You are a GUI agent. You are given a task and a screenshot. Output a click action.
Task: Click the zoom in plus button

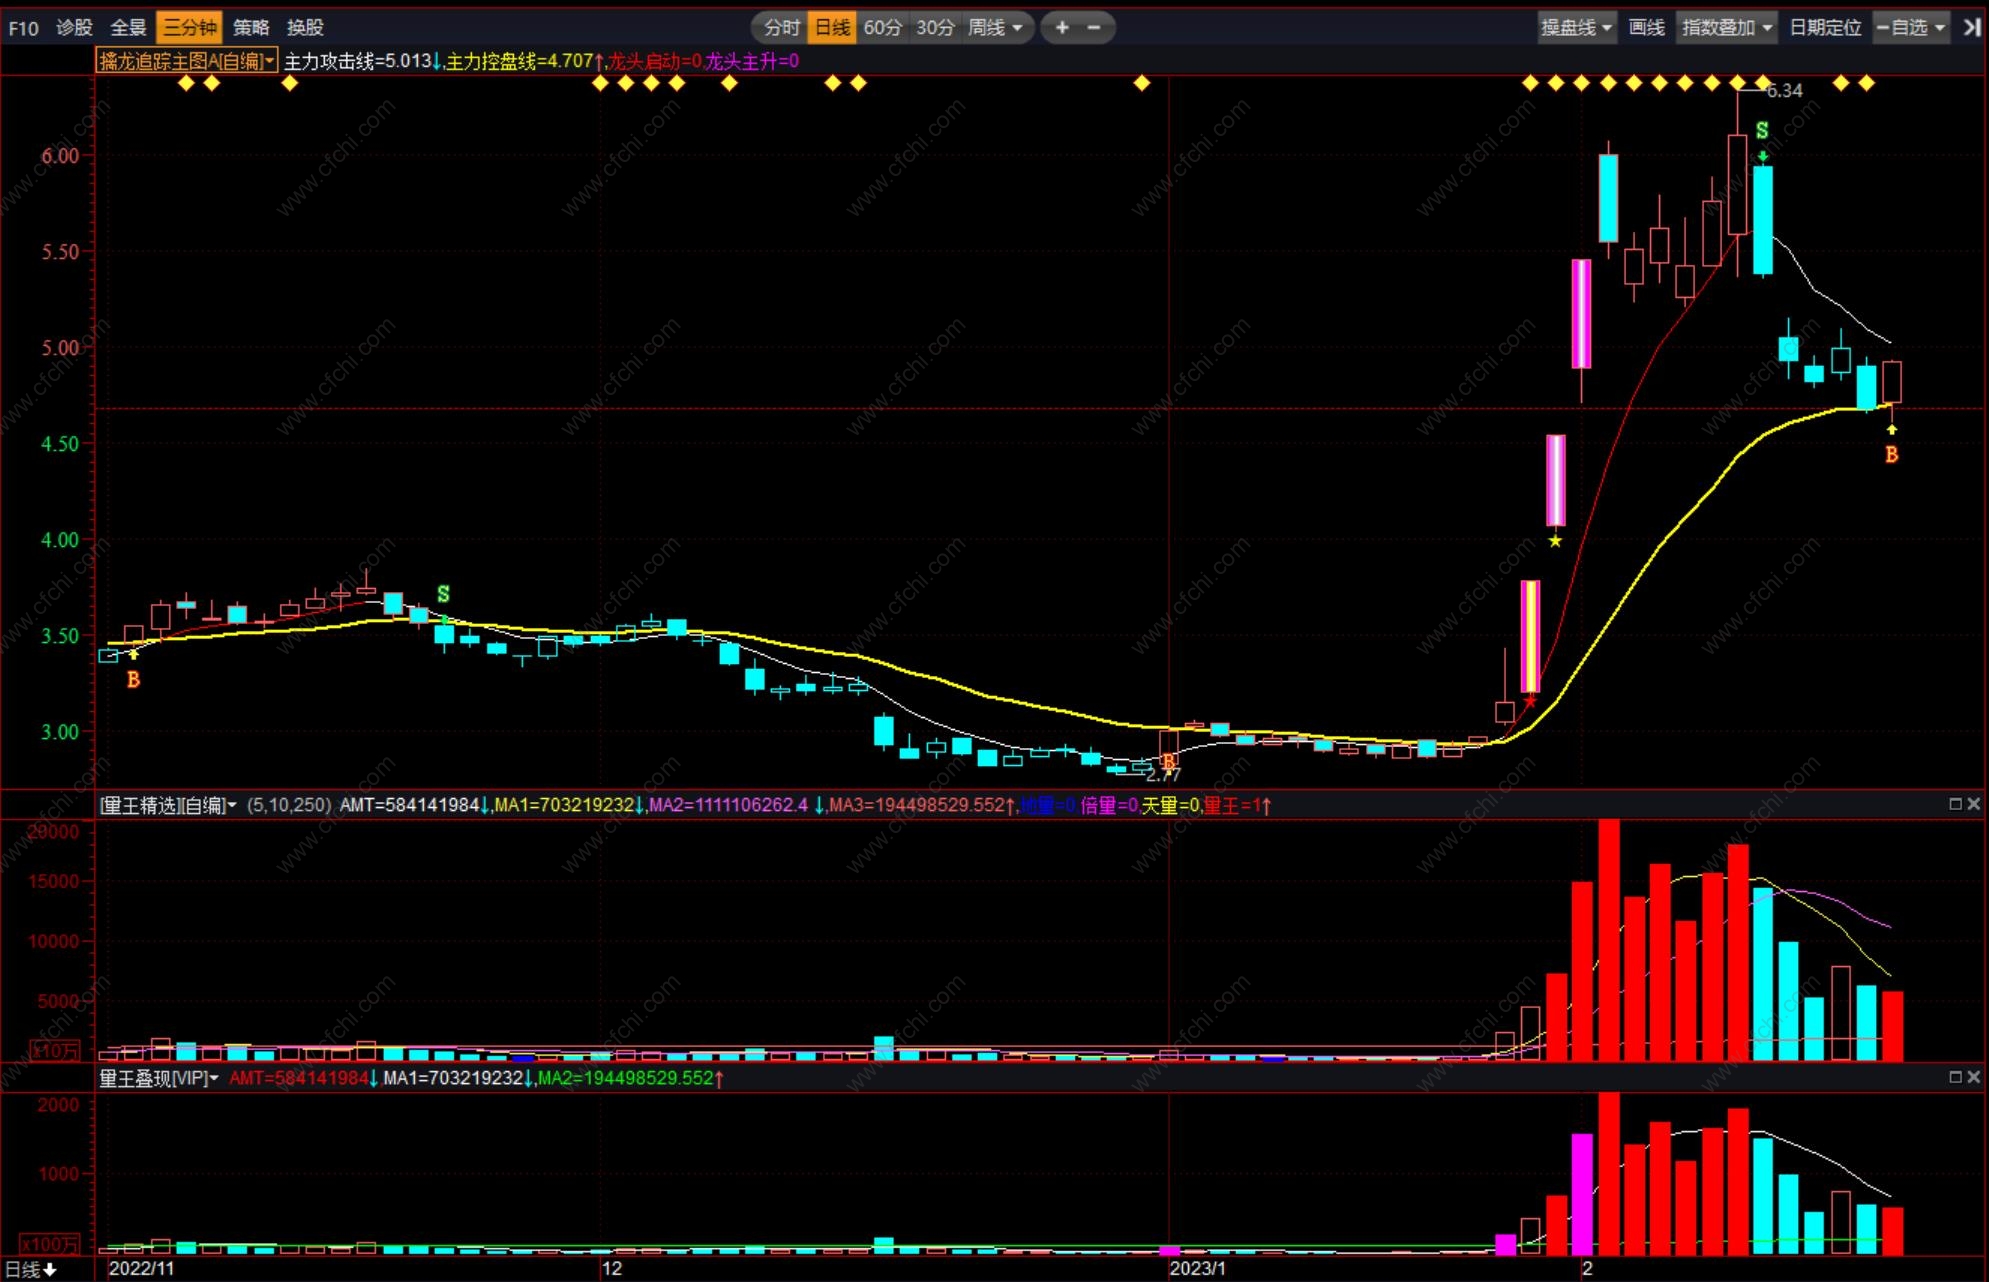(1062, 27)
